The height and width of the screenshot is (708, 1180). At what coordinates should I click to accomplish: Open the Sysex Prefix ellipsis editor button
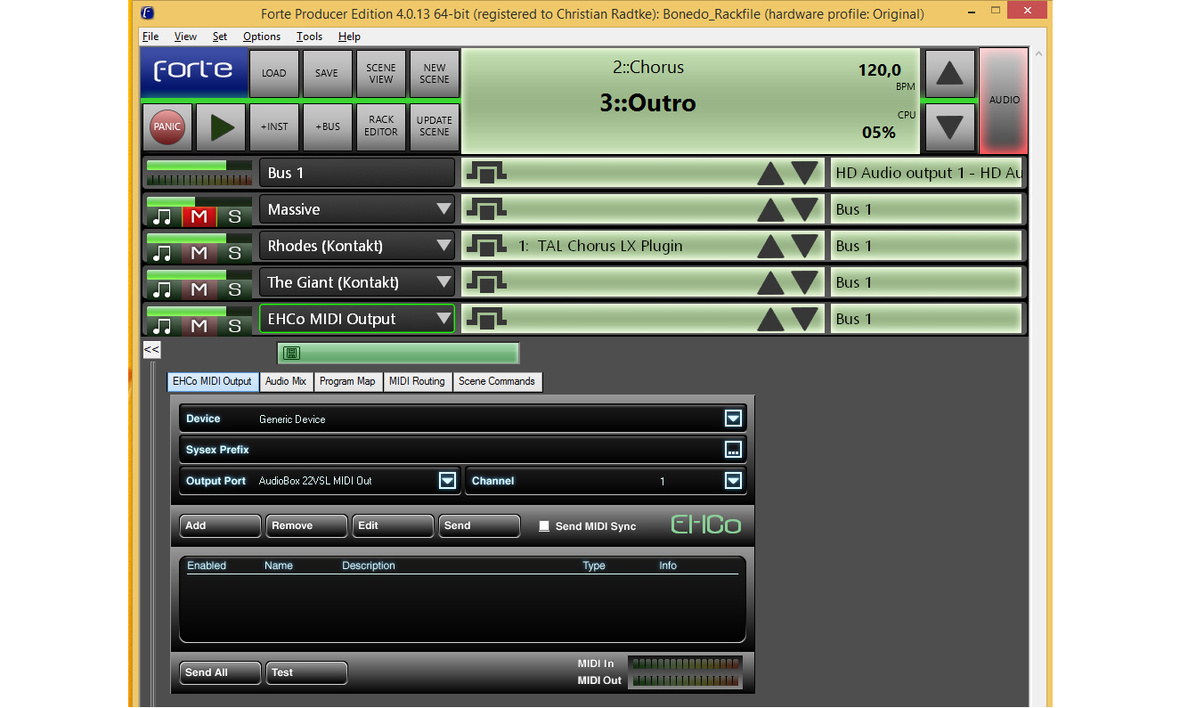[733, 450]
